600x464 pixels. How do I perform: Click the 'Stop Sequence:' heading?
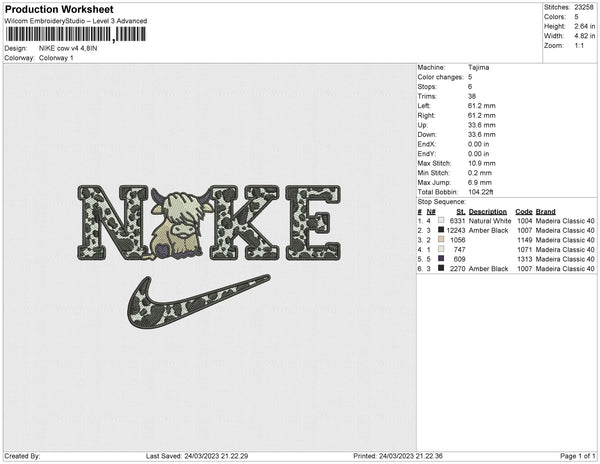442,202
